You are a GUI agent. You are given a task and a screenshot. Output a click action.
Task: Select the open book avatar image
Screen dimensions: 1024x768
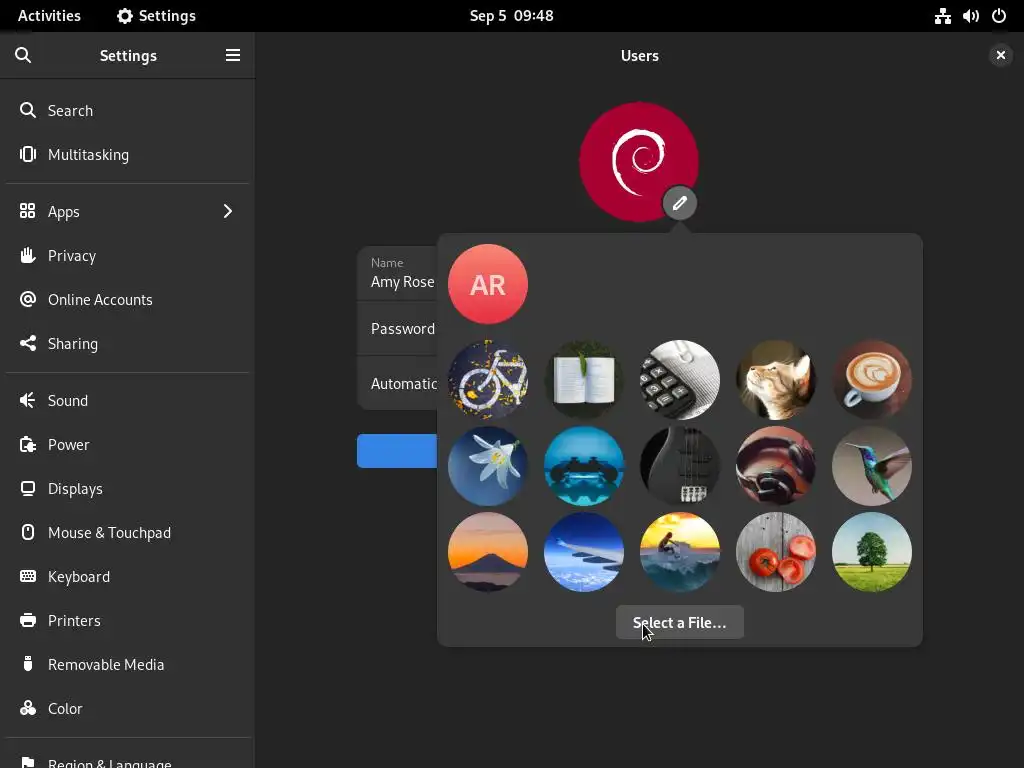pos(584,379)
